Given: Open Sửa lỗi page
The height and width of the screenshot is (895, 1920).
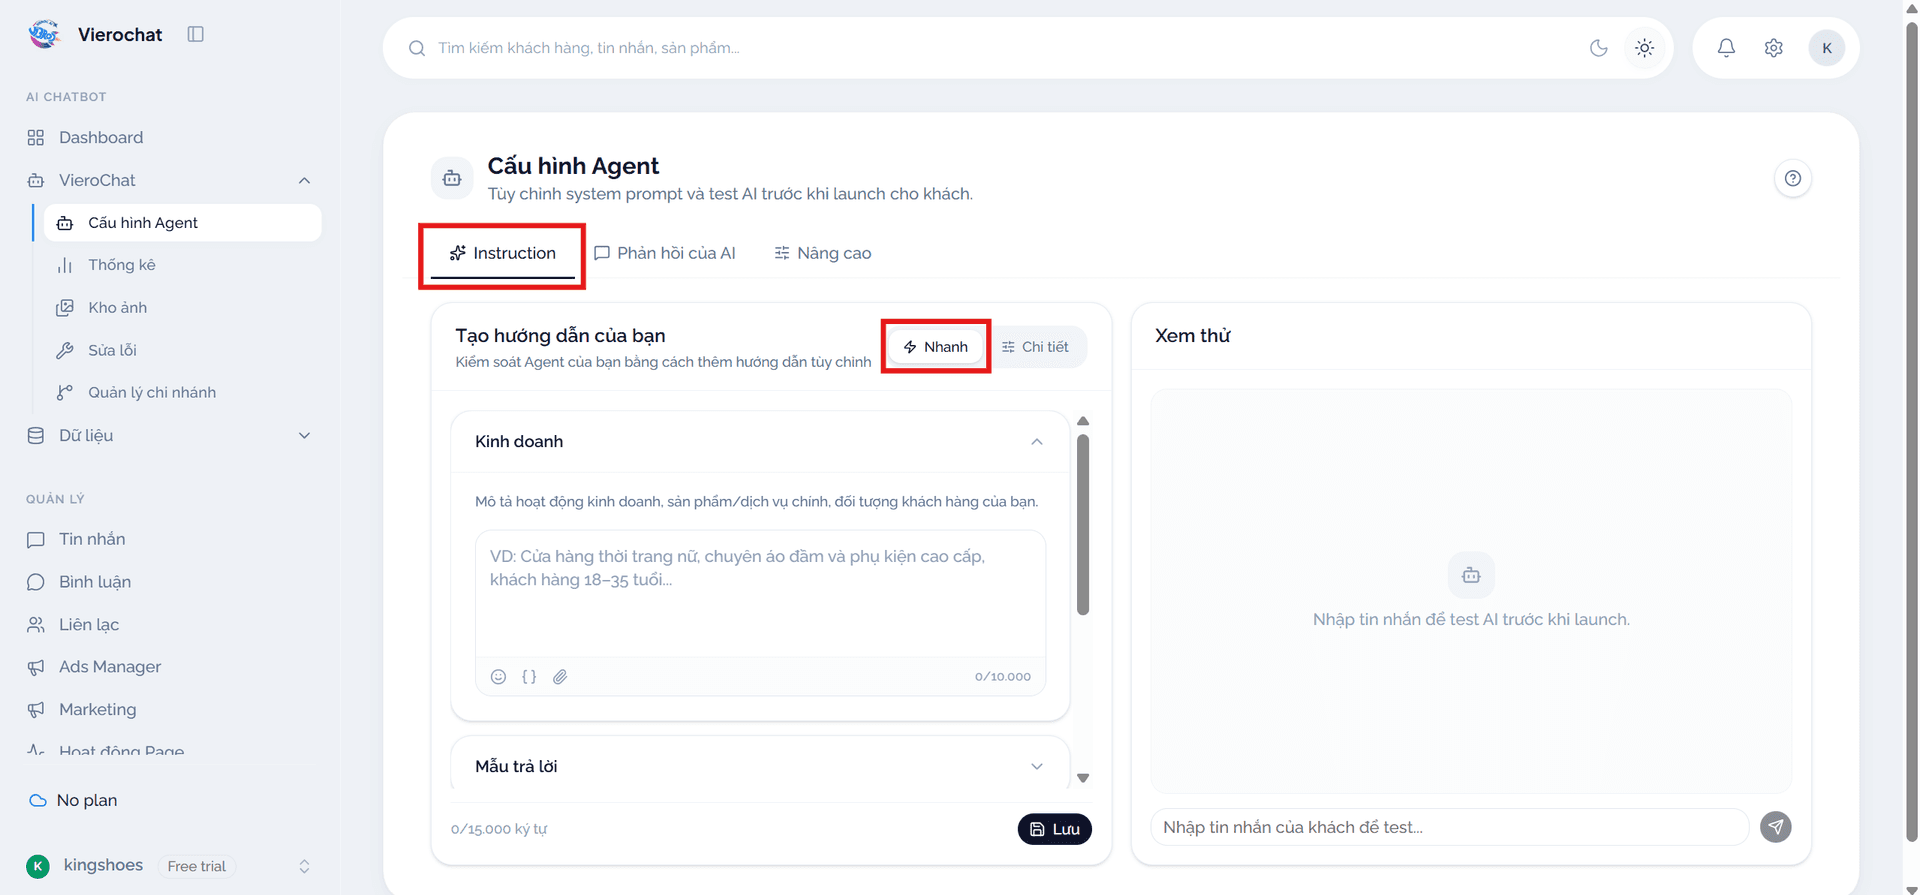Looking at the screenshot, I should coord(182,350).
